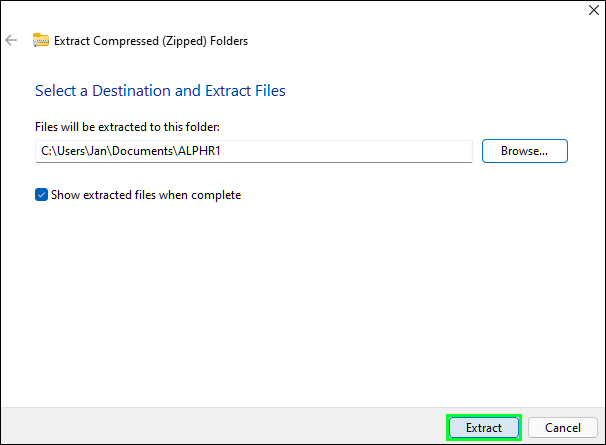The height and width of the screenshot is (445, 606).
Task: Click the back arrow in the header
Action: tap(11, 40)
